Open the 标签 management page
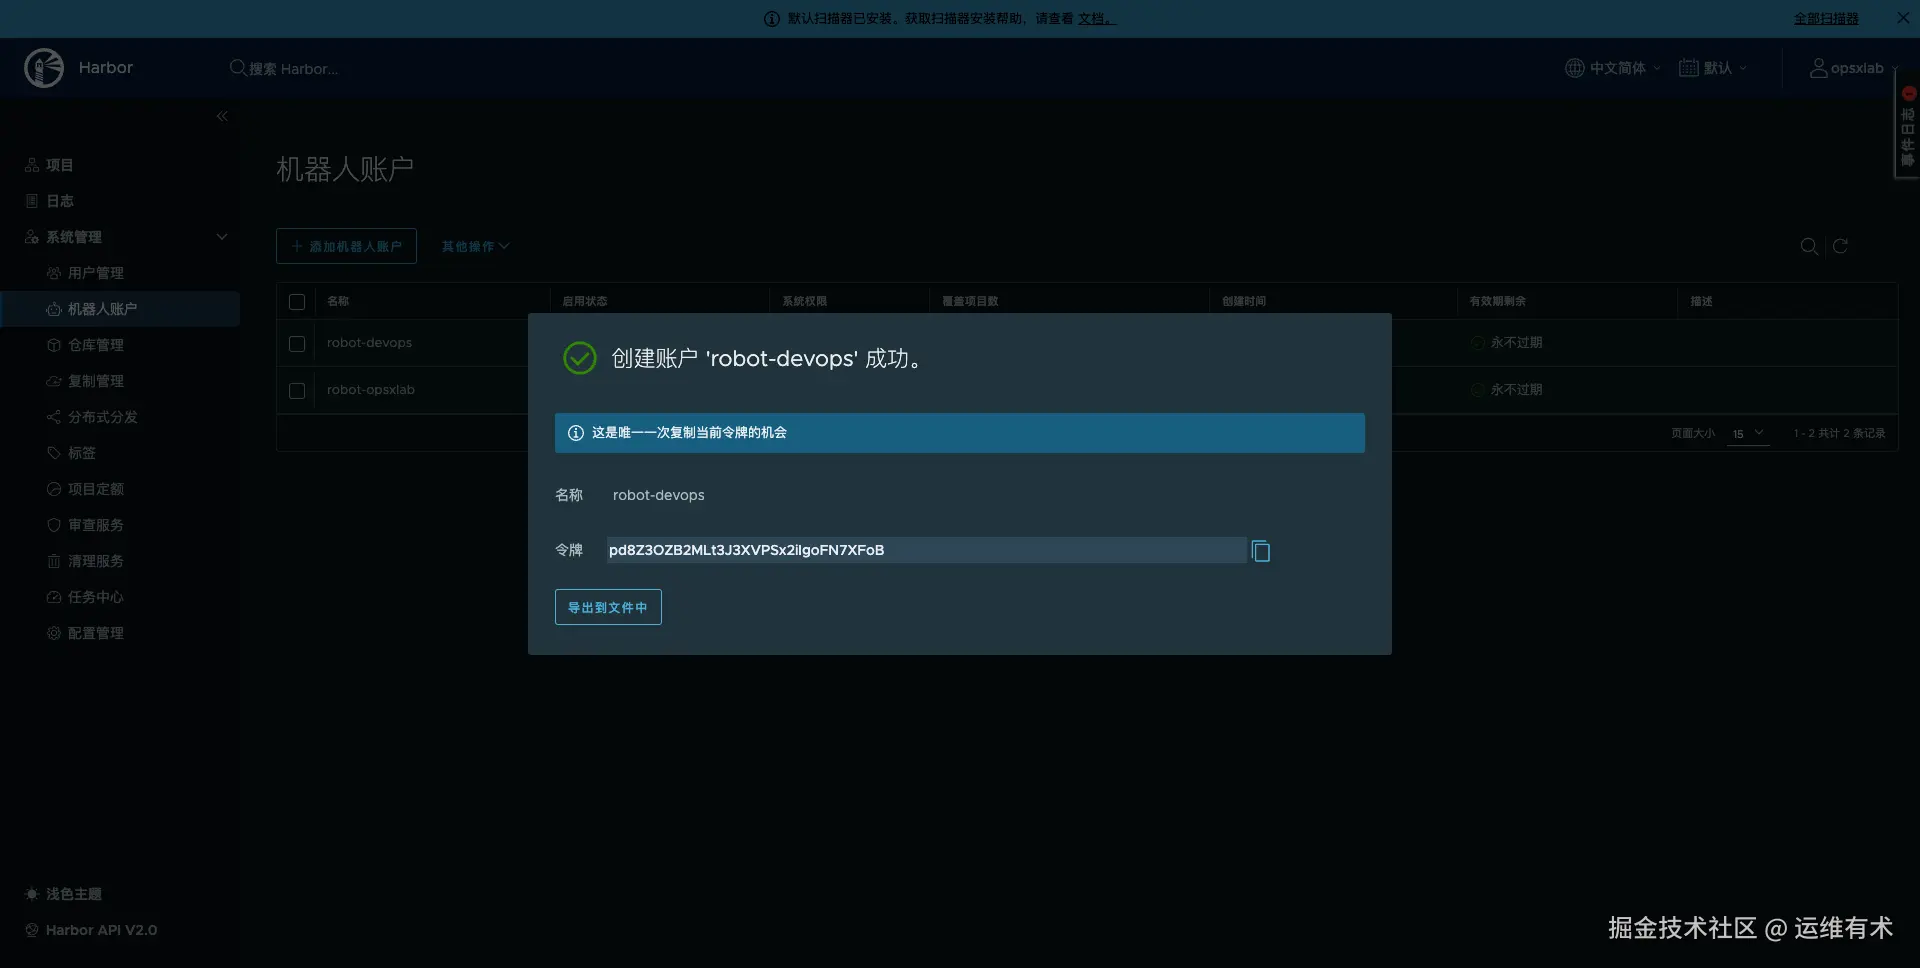The image size is (1920, 968). pyautogui.click(x=82, y=452)
